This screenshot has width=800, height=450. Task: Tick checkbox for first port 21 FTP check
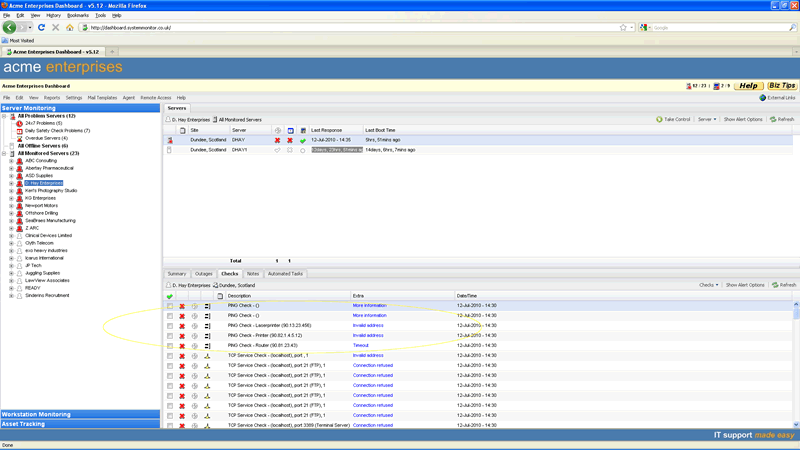(x=170, y=366)
